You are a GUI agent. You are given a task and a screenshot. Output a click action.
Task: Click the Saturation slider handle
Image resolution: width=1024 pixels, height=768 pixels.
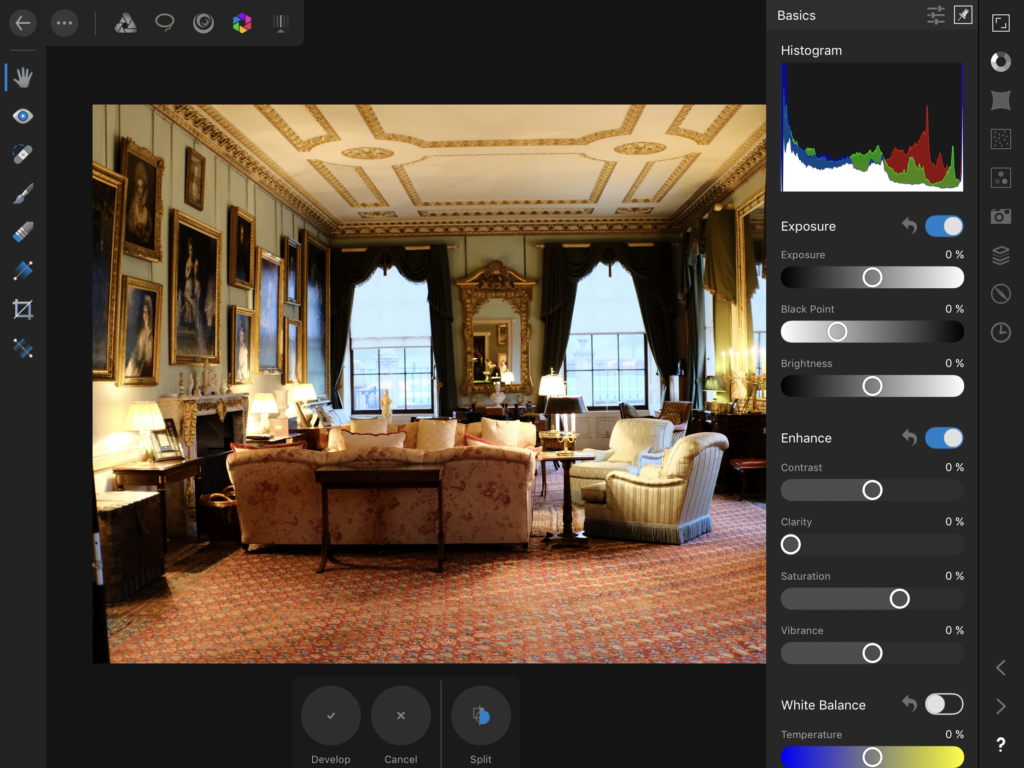899,598
